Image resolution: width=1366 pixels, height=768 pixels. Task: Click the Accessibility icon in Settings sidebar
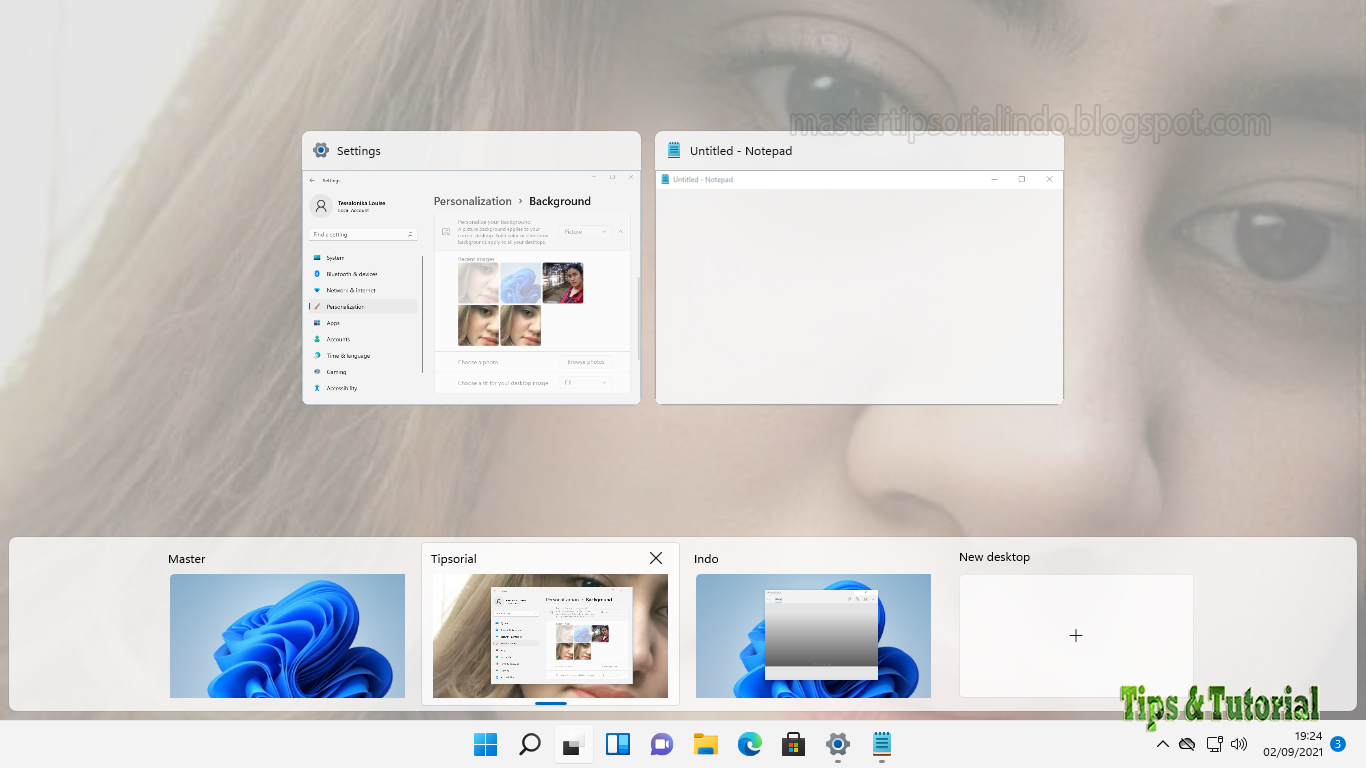[x=317, y=388]
